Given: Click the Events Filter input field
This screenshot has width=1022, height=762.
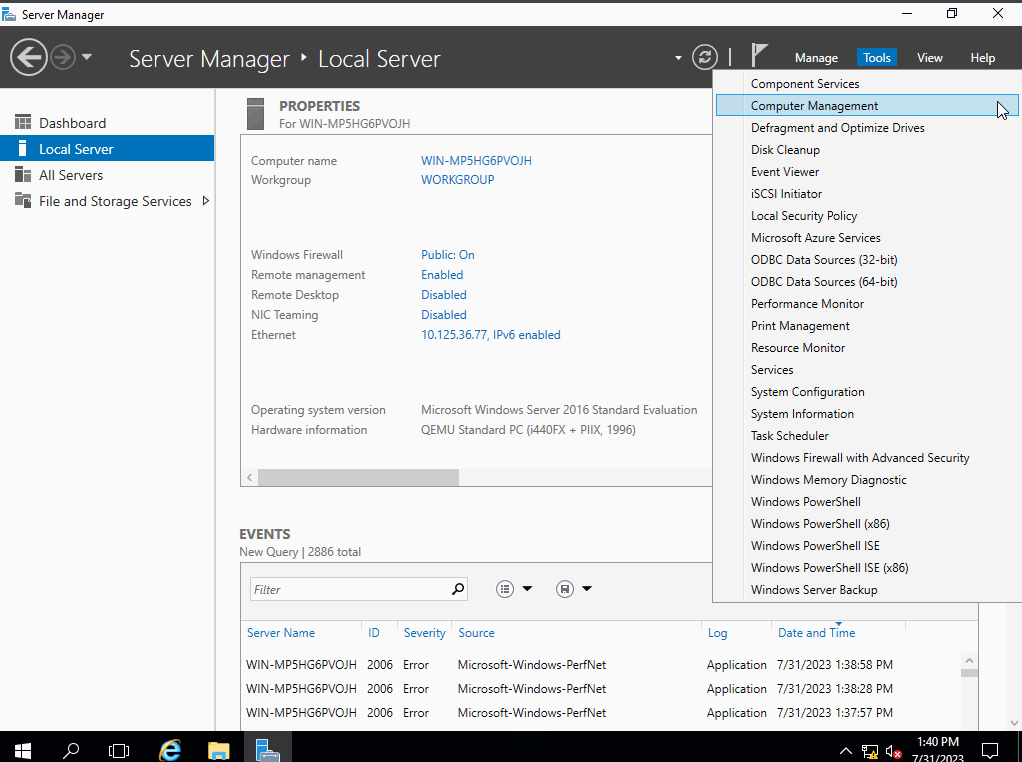Looking at the screenshot, I should (x=351, y=589).
